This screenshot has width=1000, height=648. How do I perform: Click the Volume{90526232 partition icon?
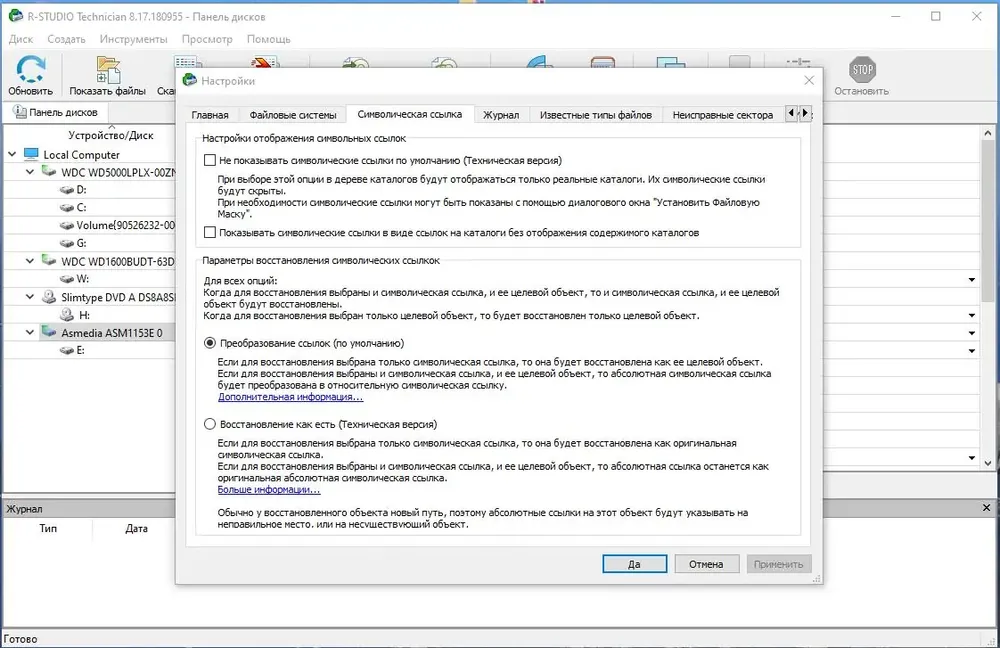pos(67,225)
